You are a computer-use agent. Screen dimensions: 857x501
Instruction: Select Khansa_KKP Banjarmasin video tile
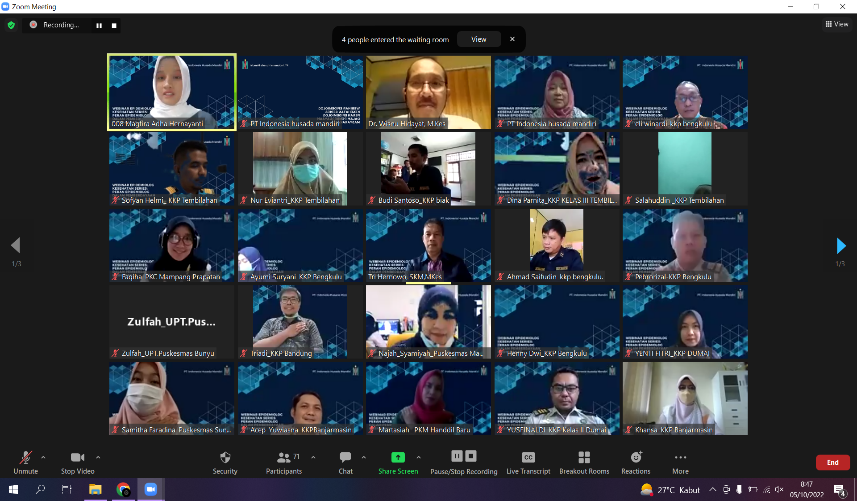tap(685, 398)
